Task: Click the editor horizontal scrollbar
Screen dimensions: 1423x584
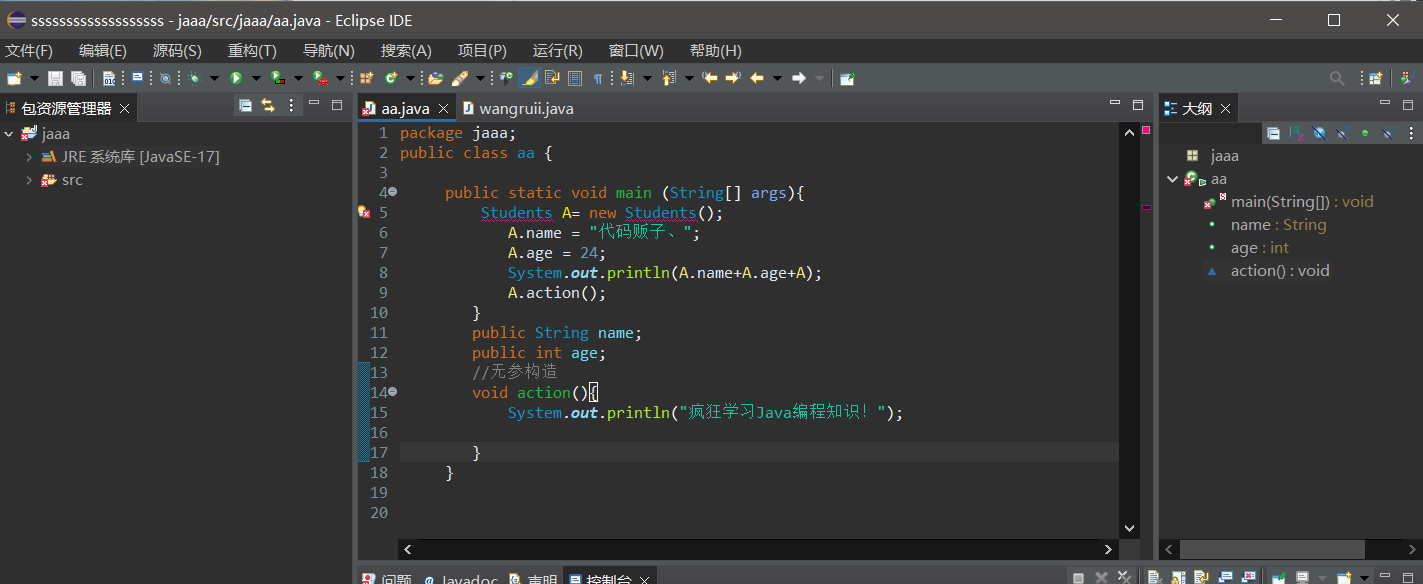Action: click(758, 549)
